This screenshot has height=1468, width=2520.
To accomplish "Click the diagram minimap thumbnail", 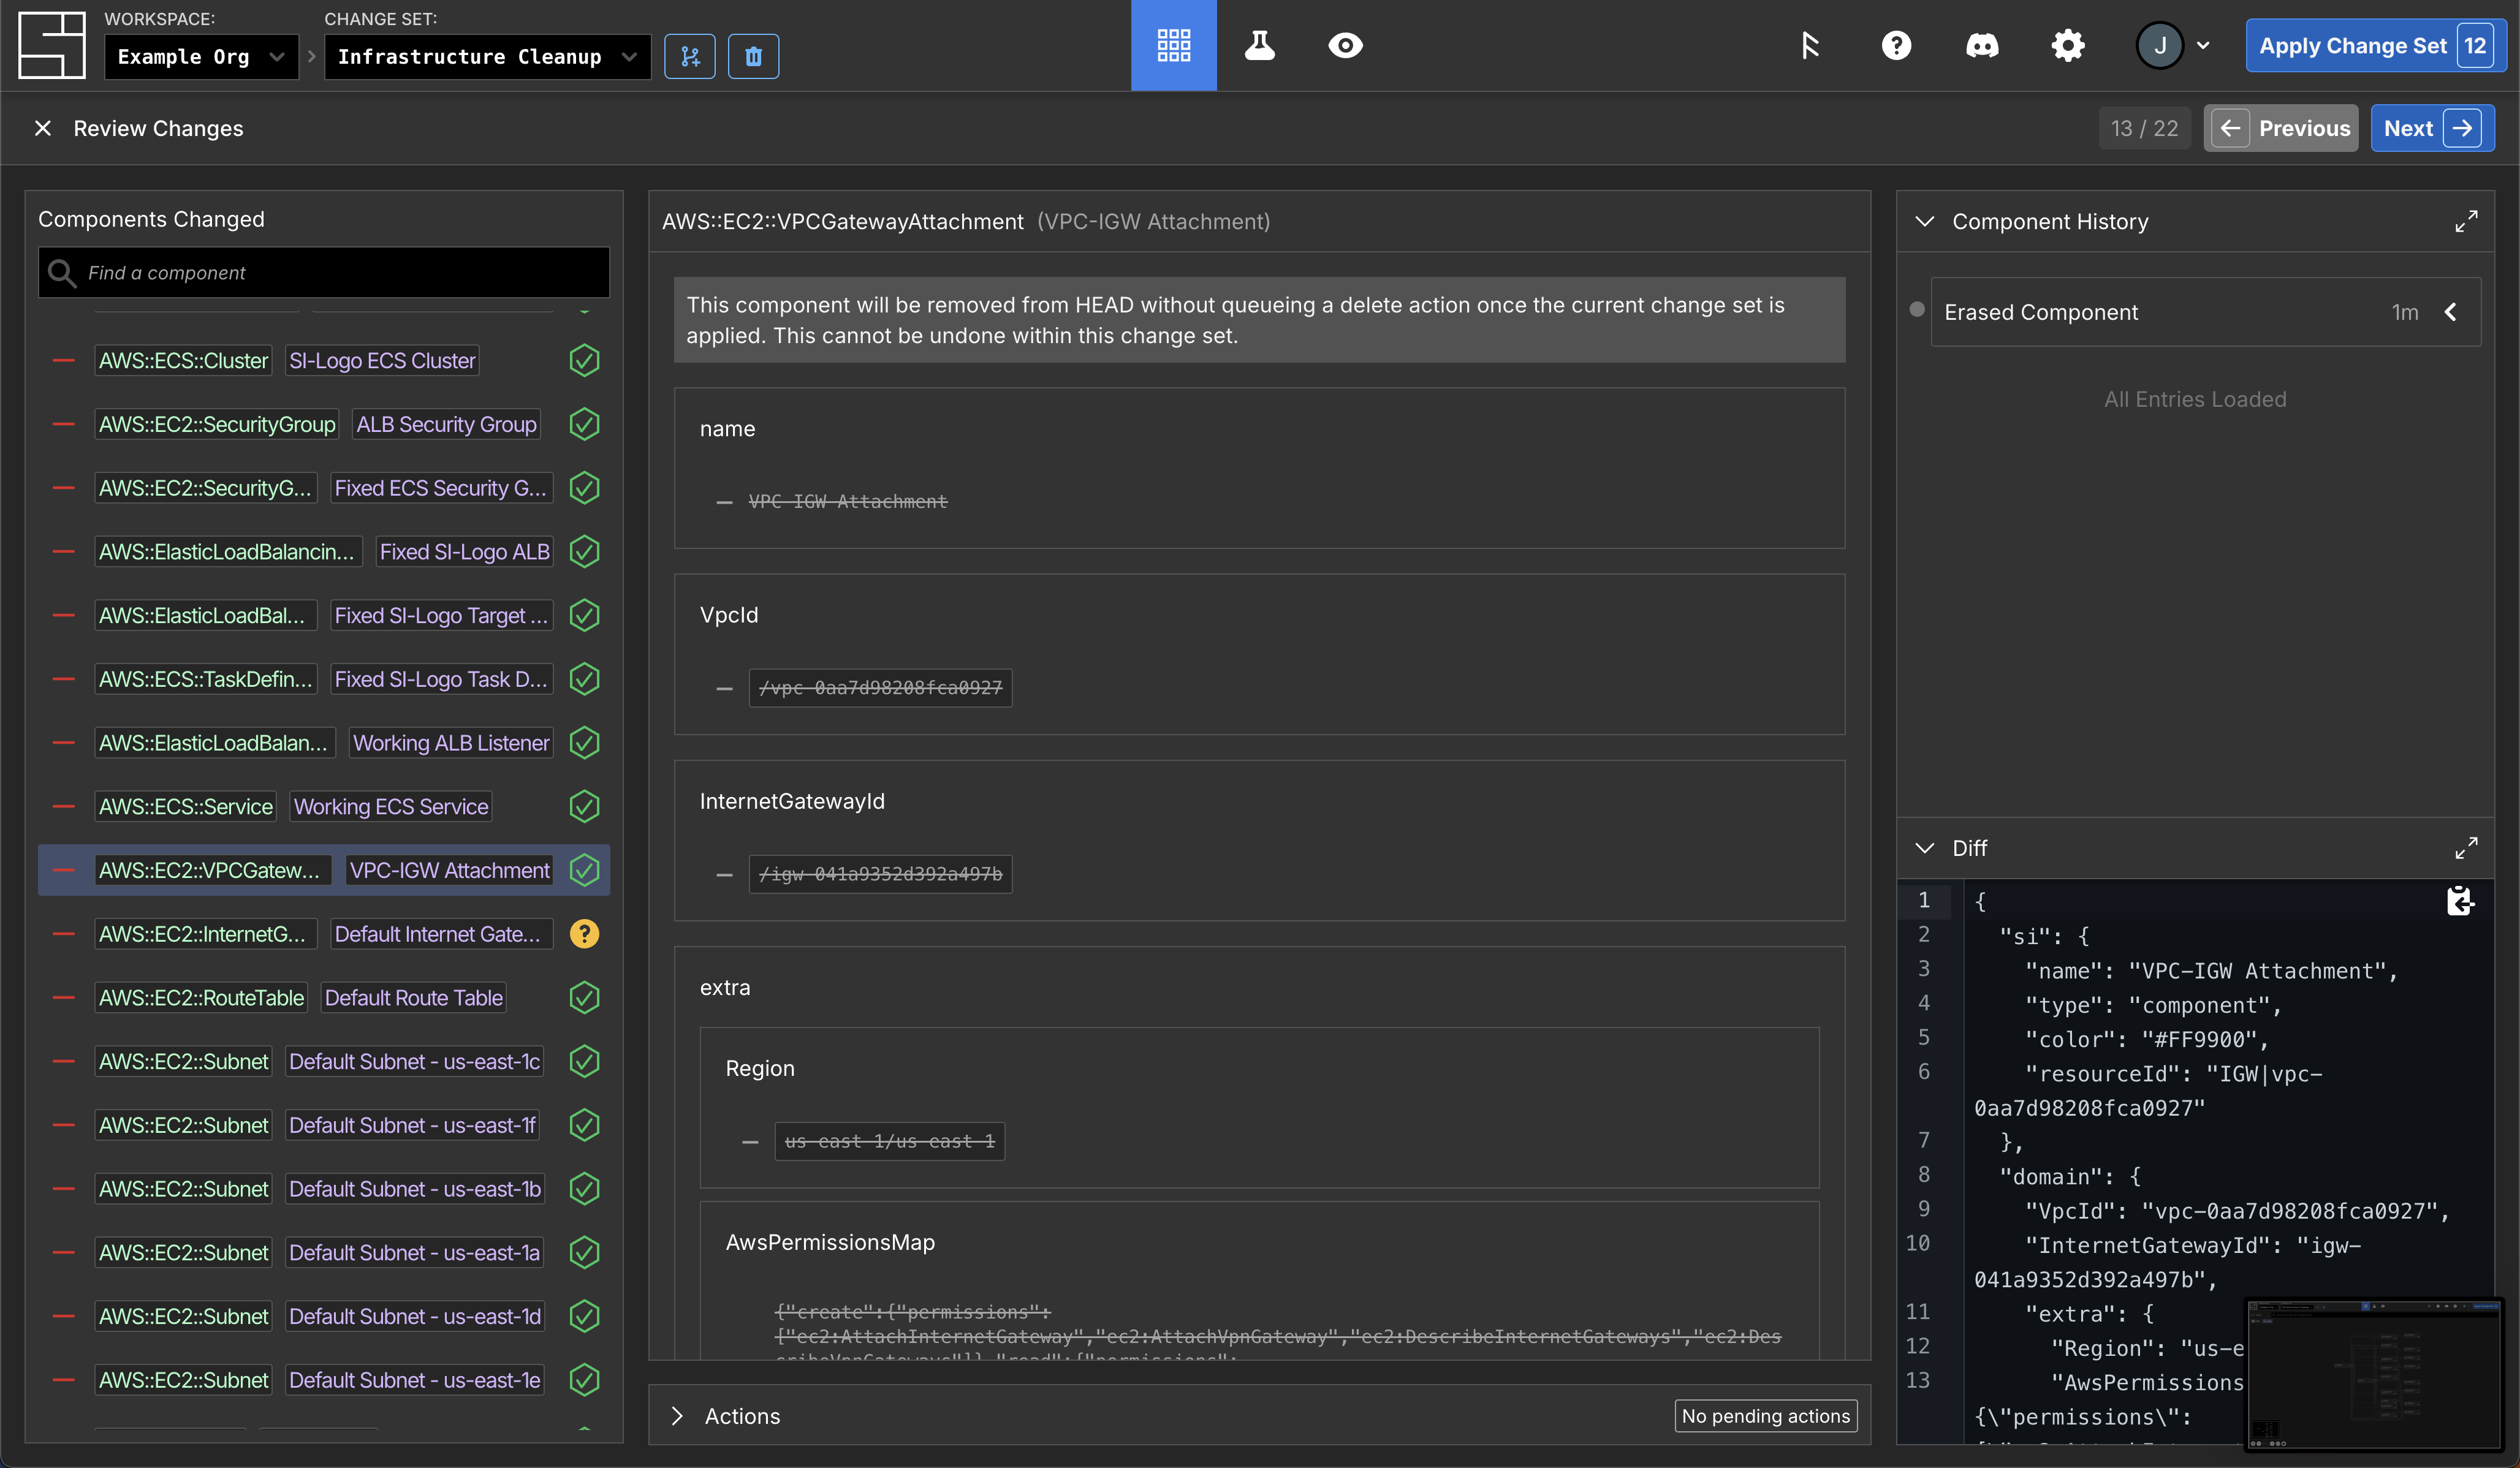I will [2375, 1374].
